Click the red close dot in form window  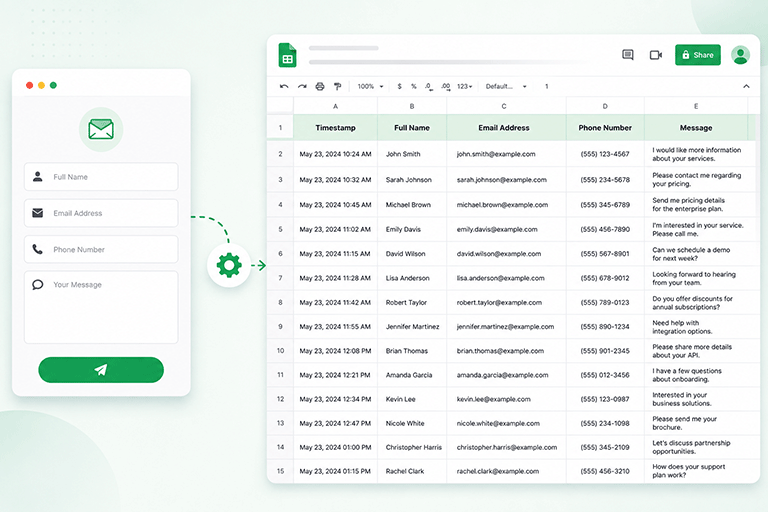pyautogui.click(x=29, y=85)
